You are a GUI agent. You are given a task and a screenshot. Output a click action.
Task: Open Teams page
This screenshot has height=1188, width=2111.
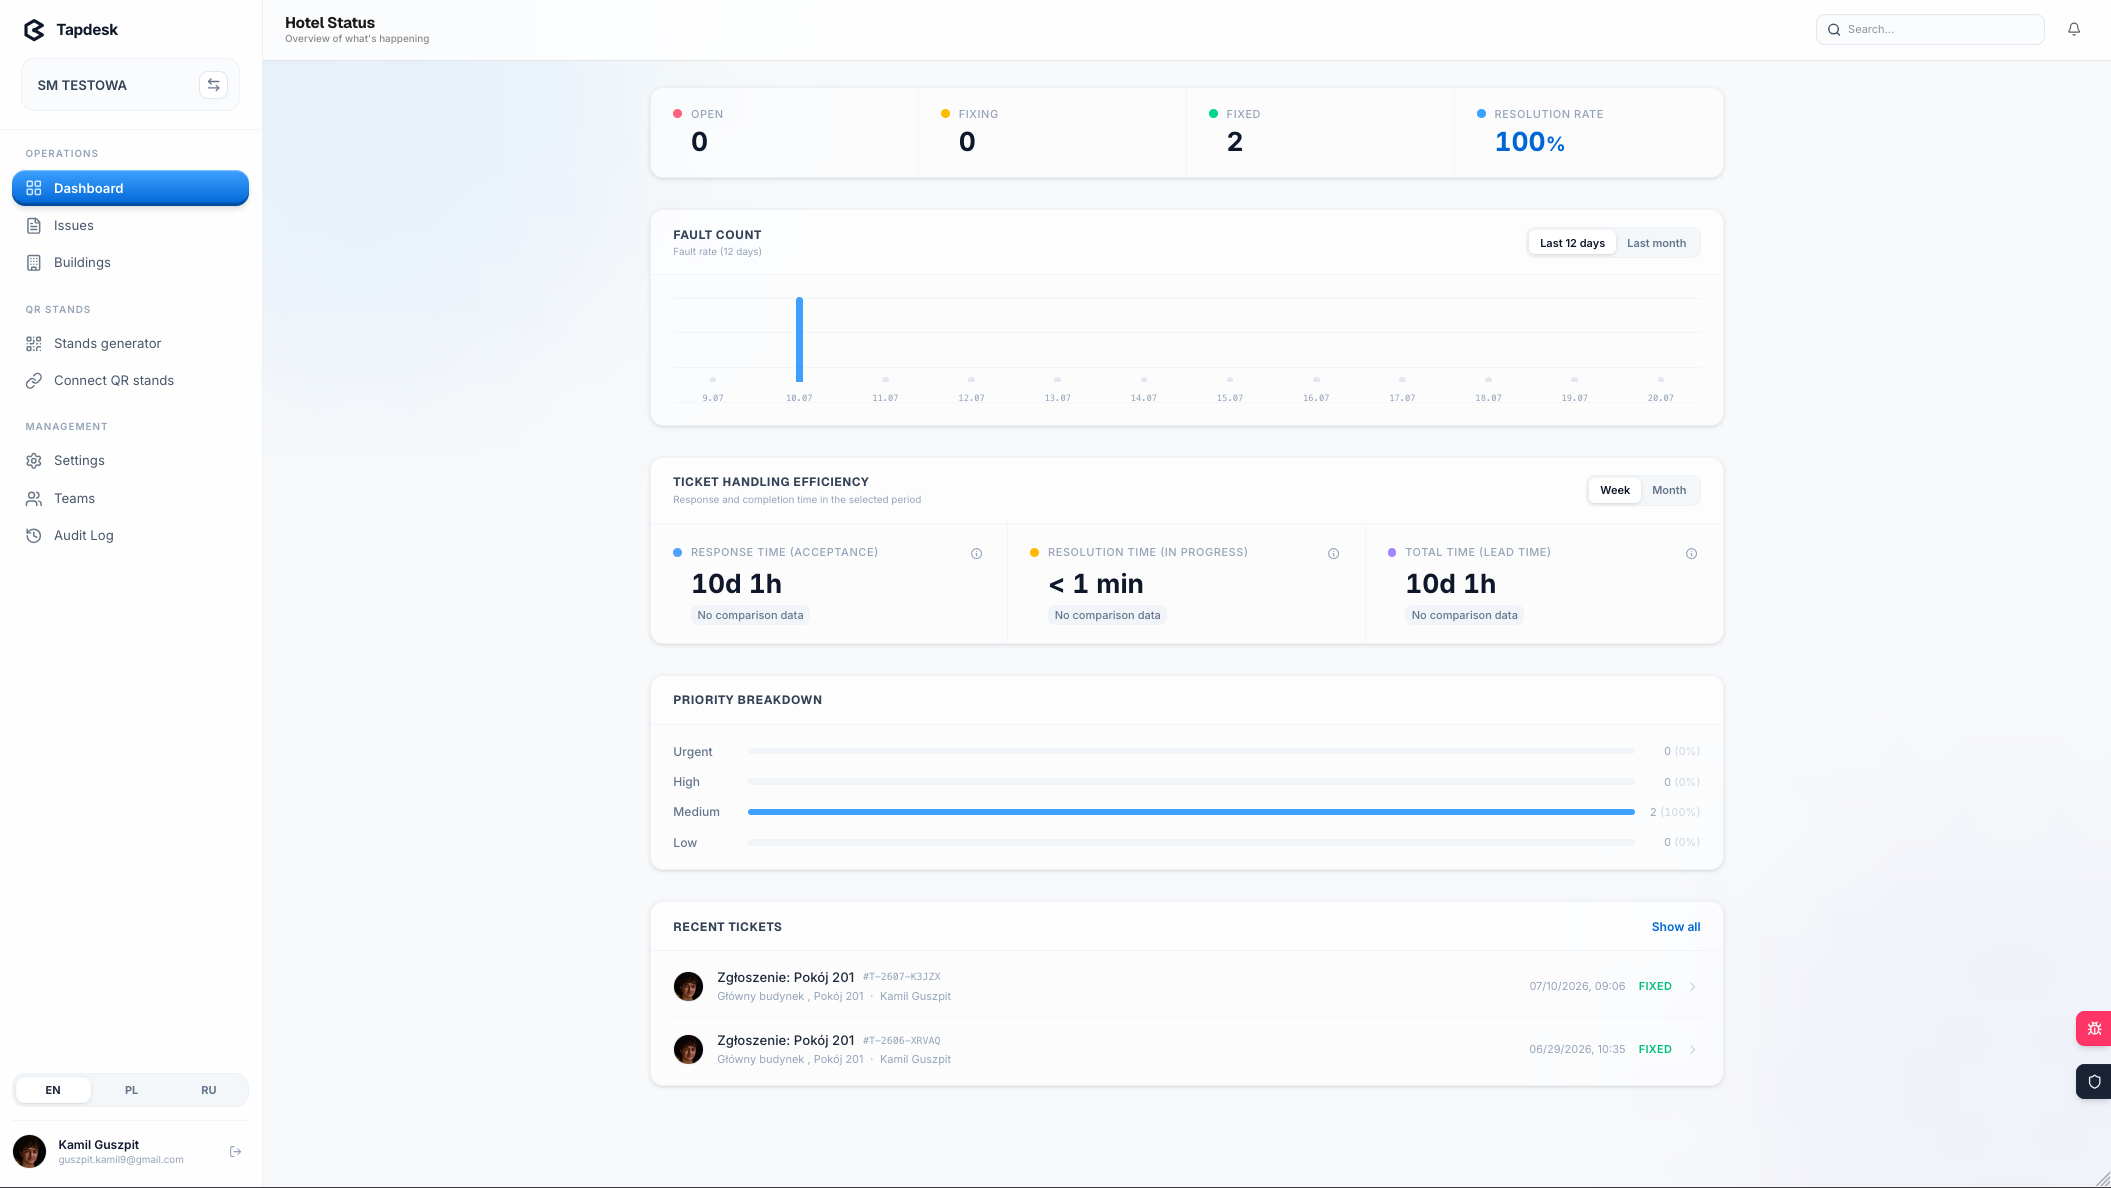(x=130, y=498)
